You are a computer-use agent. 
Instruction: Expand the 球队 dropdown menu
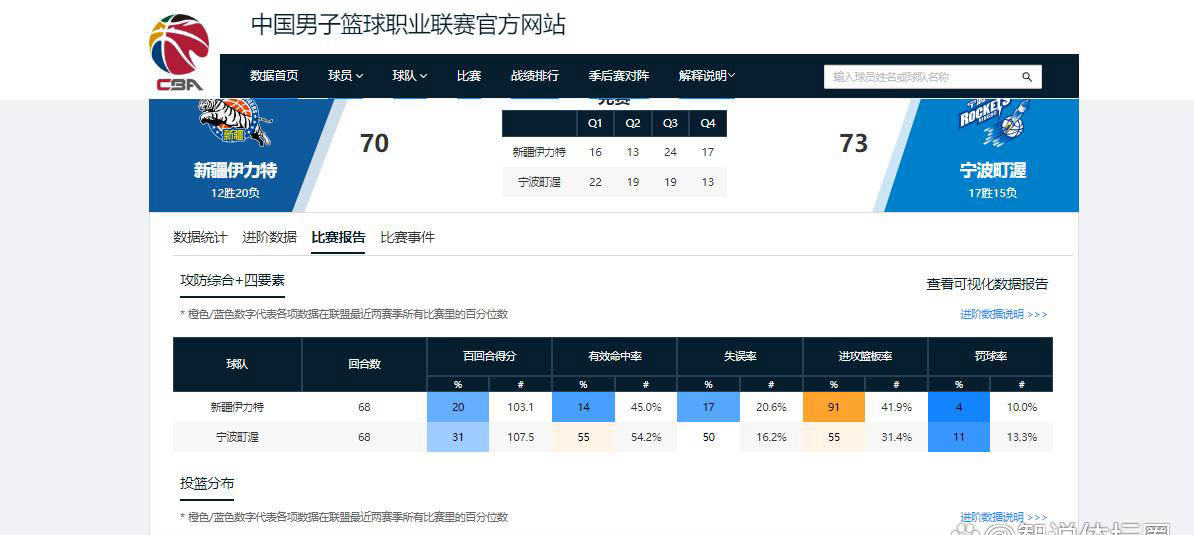coord(410,76)
